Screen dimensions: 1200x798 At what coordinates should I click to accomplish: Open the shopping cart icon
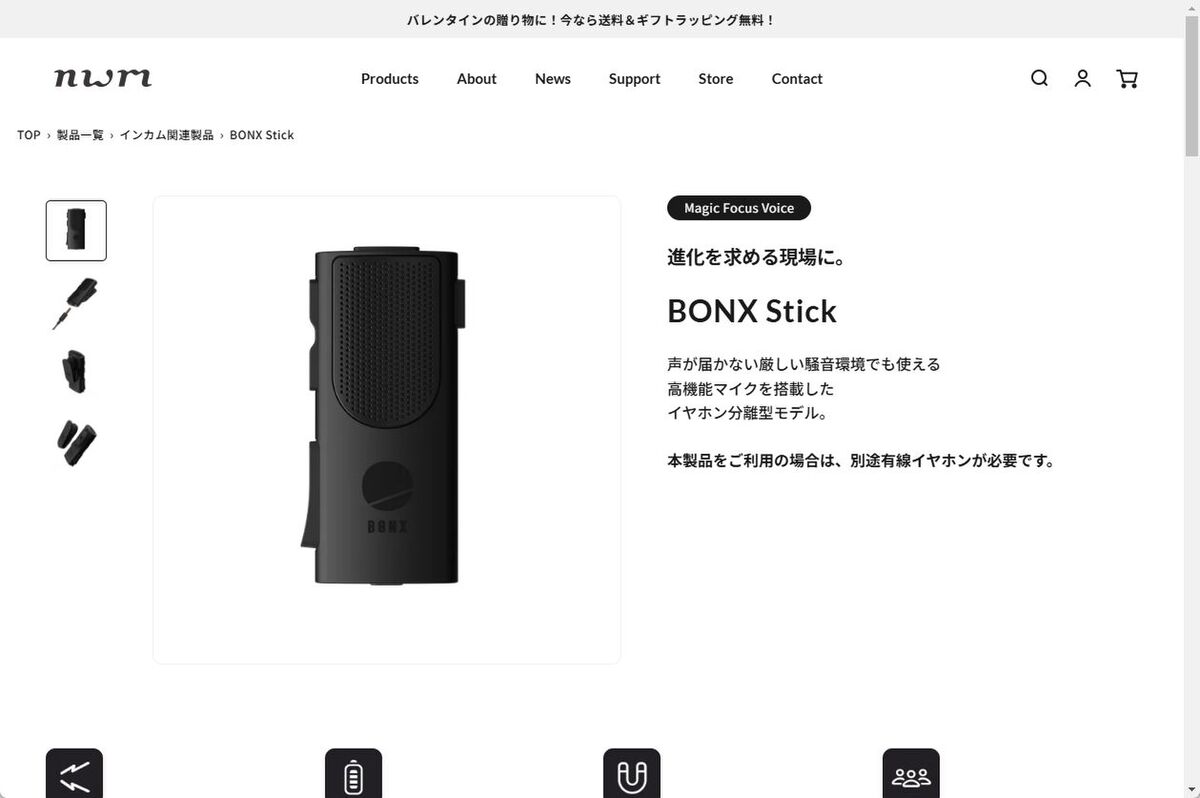(x=1127, y=78)
